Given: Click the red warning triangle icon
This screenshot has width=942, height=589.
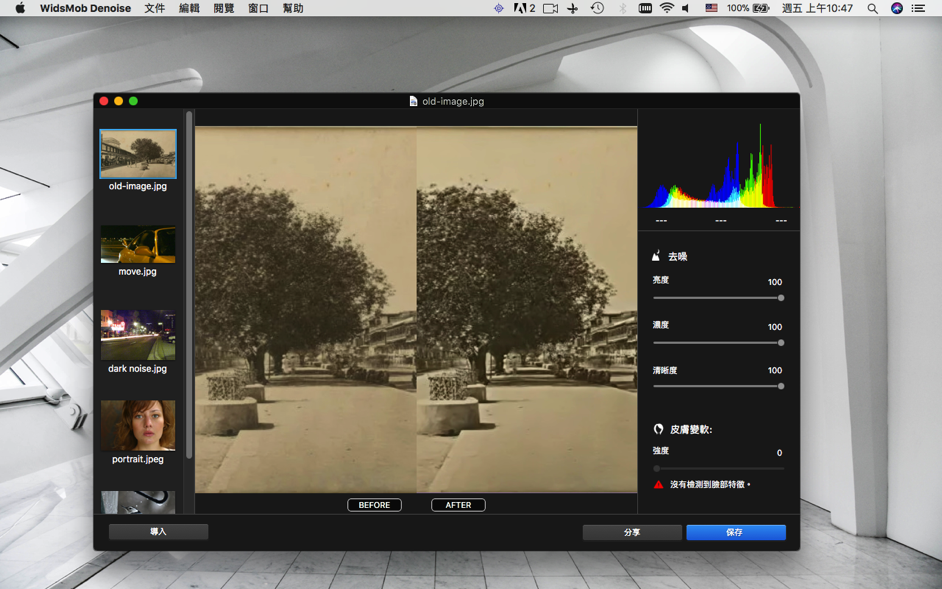Looking at the screenshot, I should [658, 484].
